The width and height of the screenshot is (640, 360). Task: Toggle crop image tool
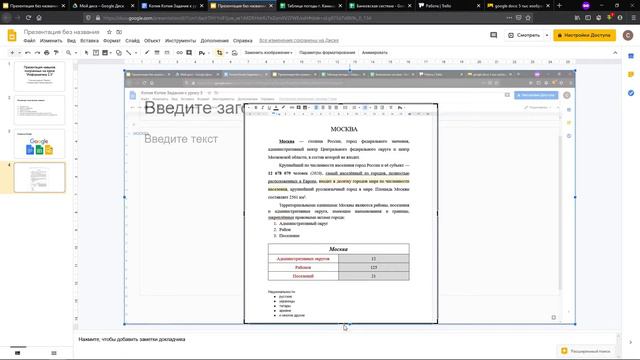(x=220, y=53)
